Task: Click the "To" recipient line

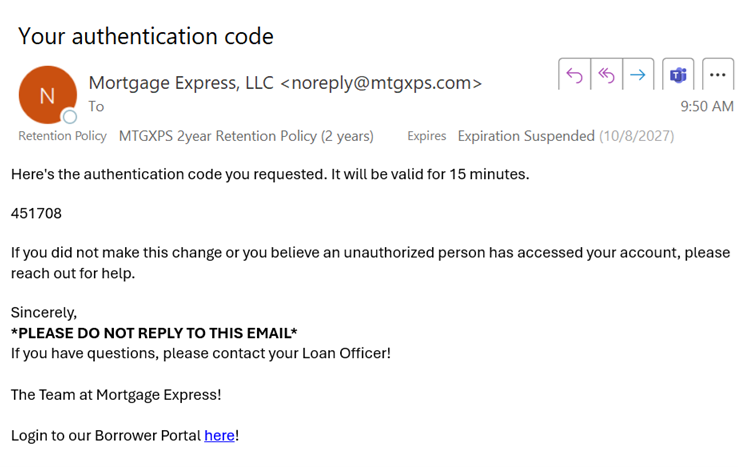Action: [x=96, y=106]
